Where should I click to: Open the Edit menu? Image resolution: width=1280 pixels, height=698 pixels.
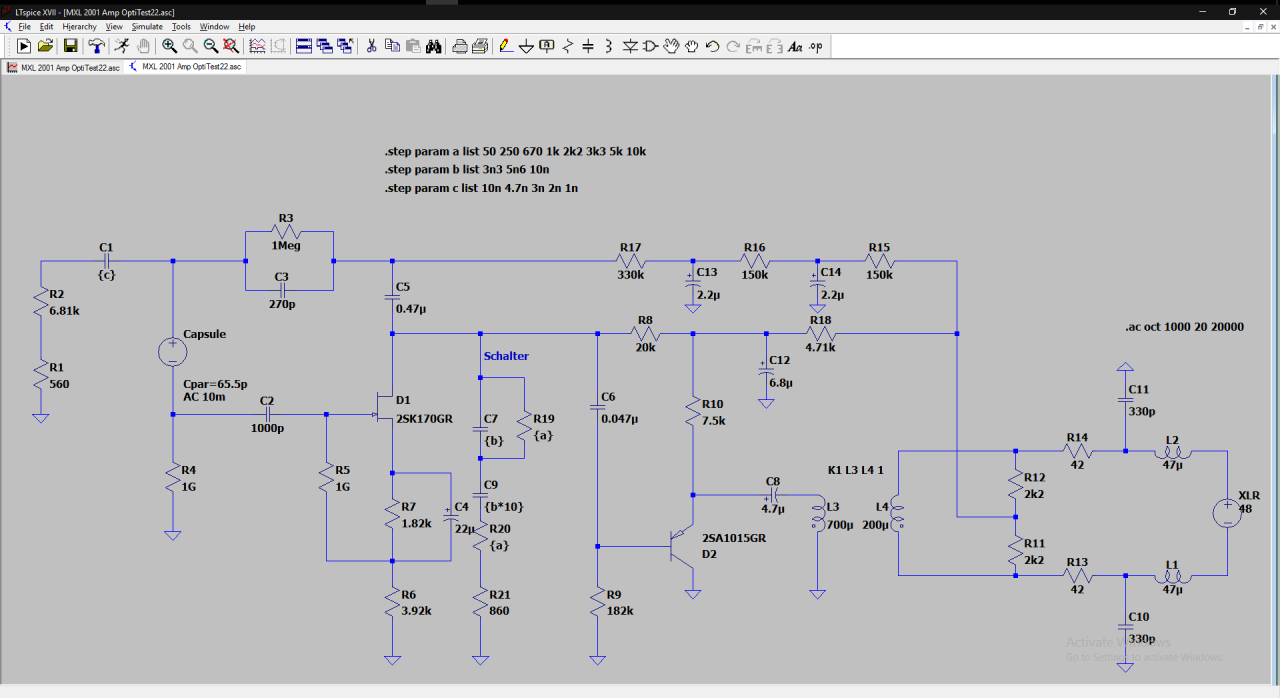coord(47,26)
